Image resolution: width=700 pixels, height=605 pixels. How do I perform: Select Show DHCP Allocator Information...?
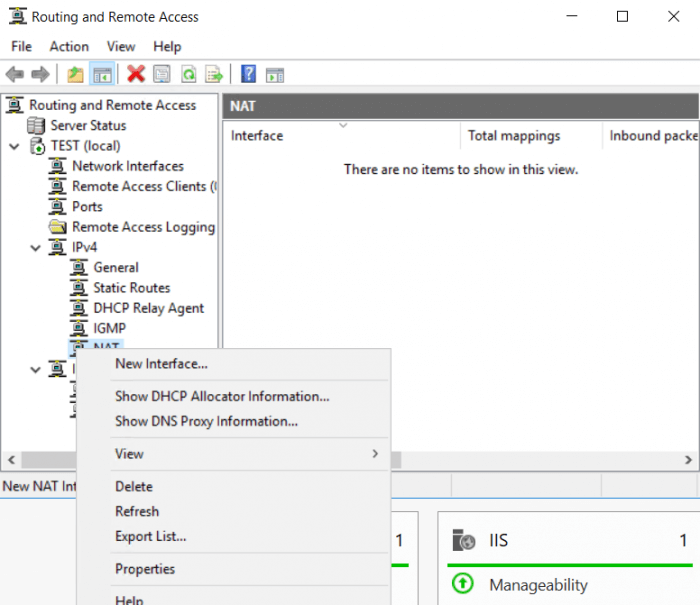click(222, 397)
